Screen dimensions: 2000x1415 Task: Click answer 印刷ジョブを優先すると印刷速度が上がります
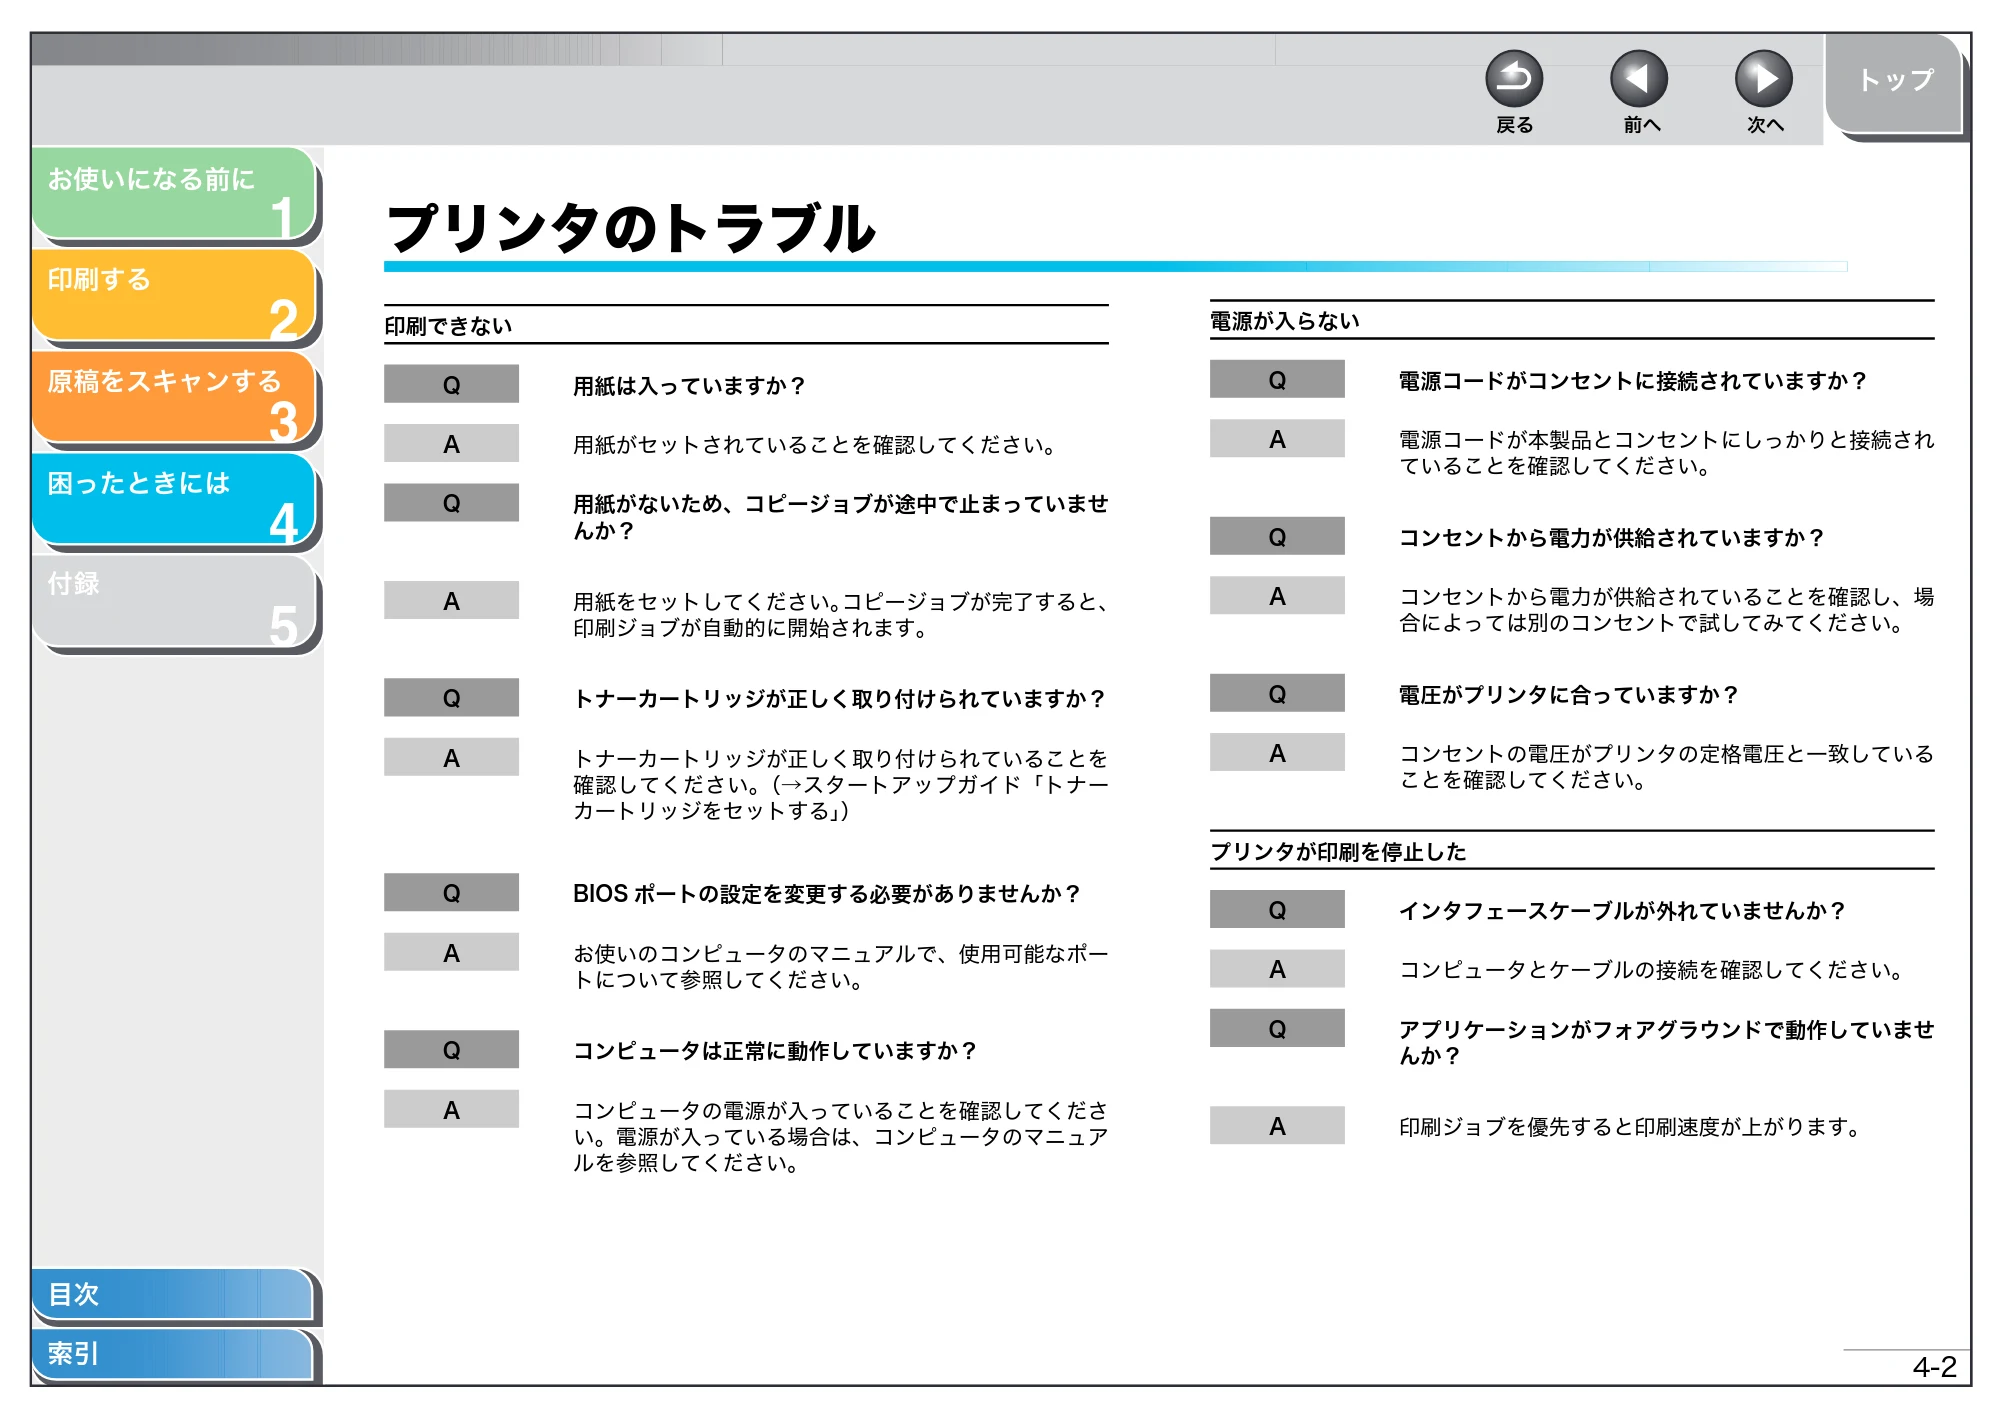coord(1629,1127)
